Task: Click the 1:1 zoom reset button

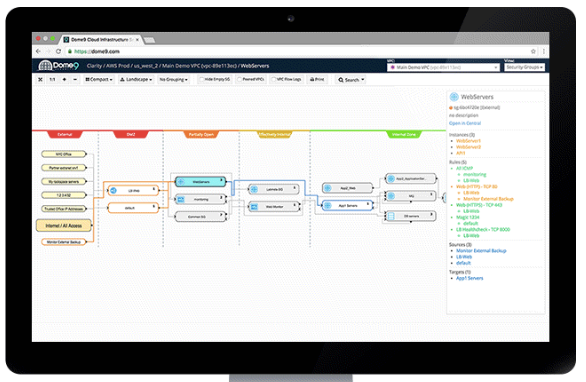Action: [52, 80]
